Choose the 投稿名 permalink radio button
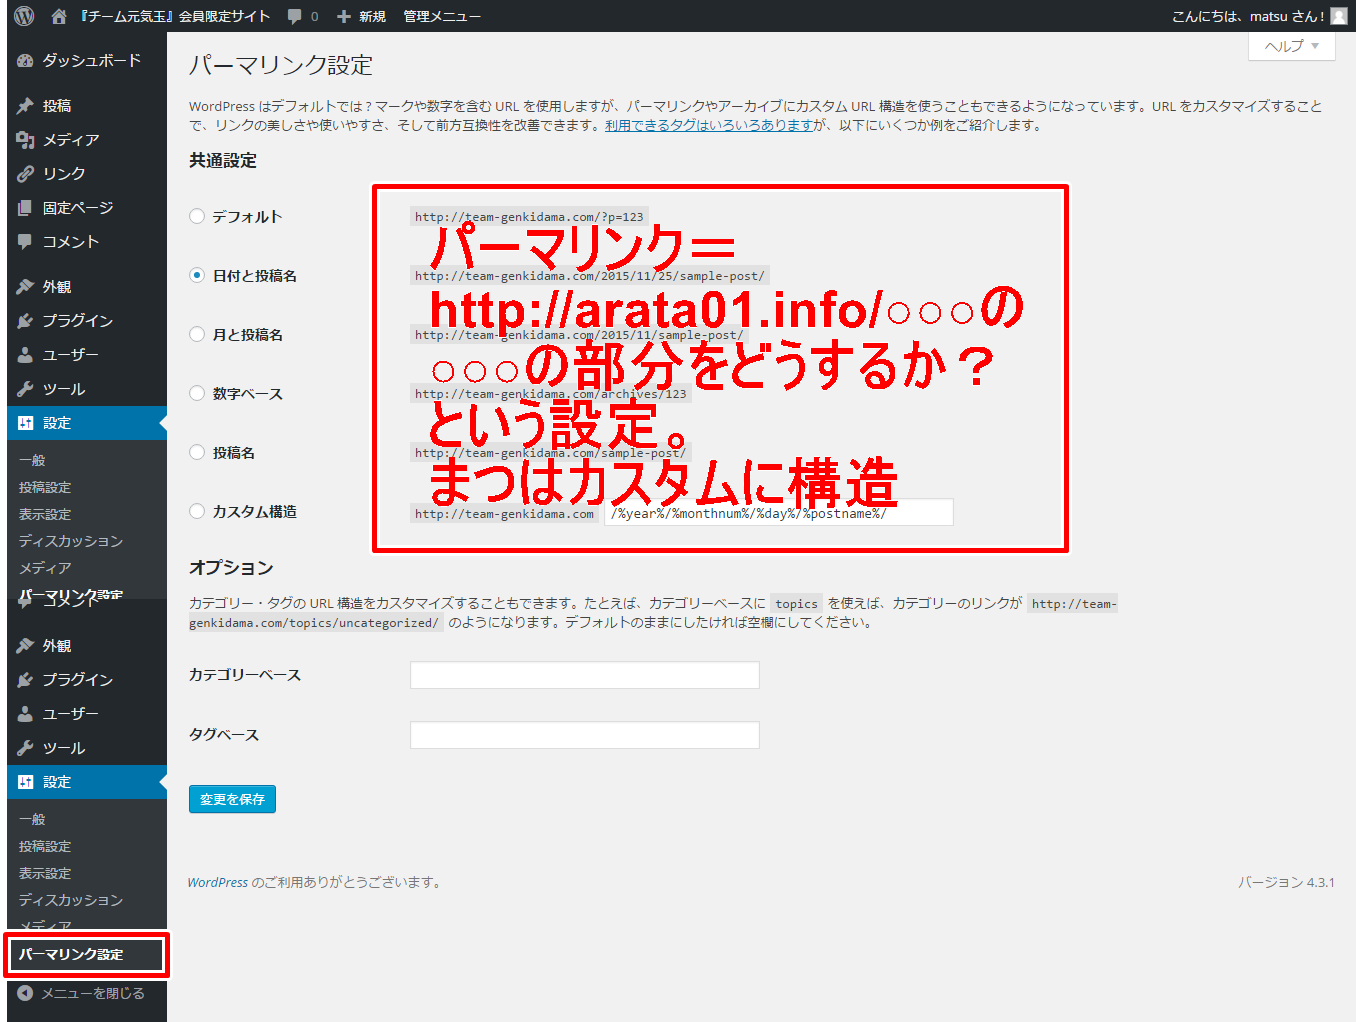1356x1022 pixels. [197, 452]
